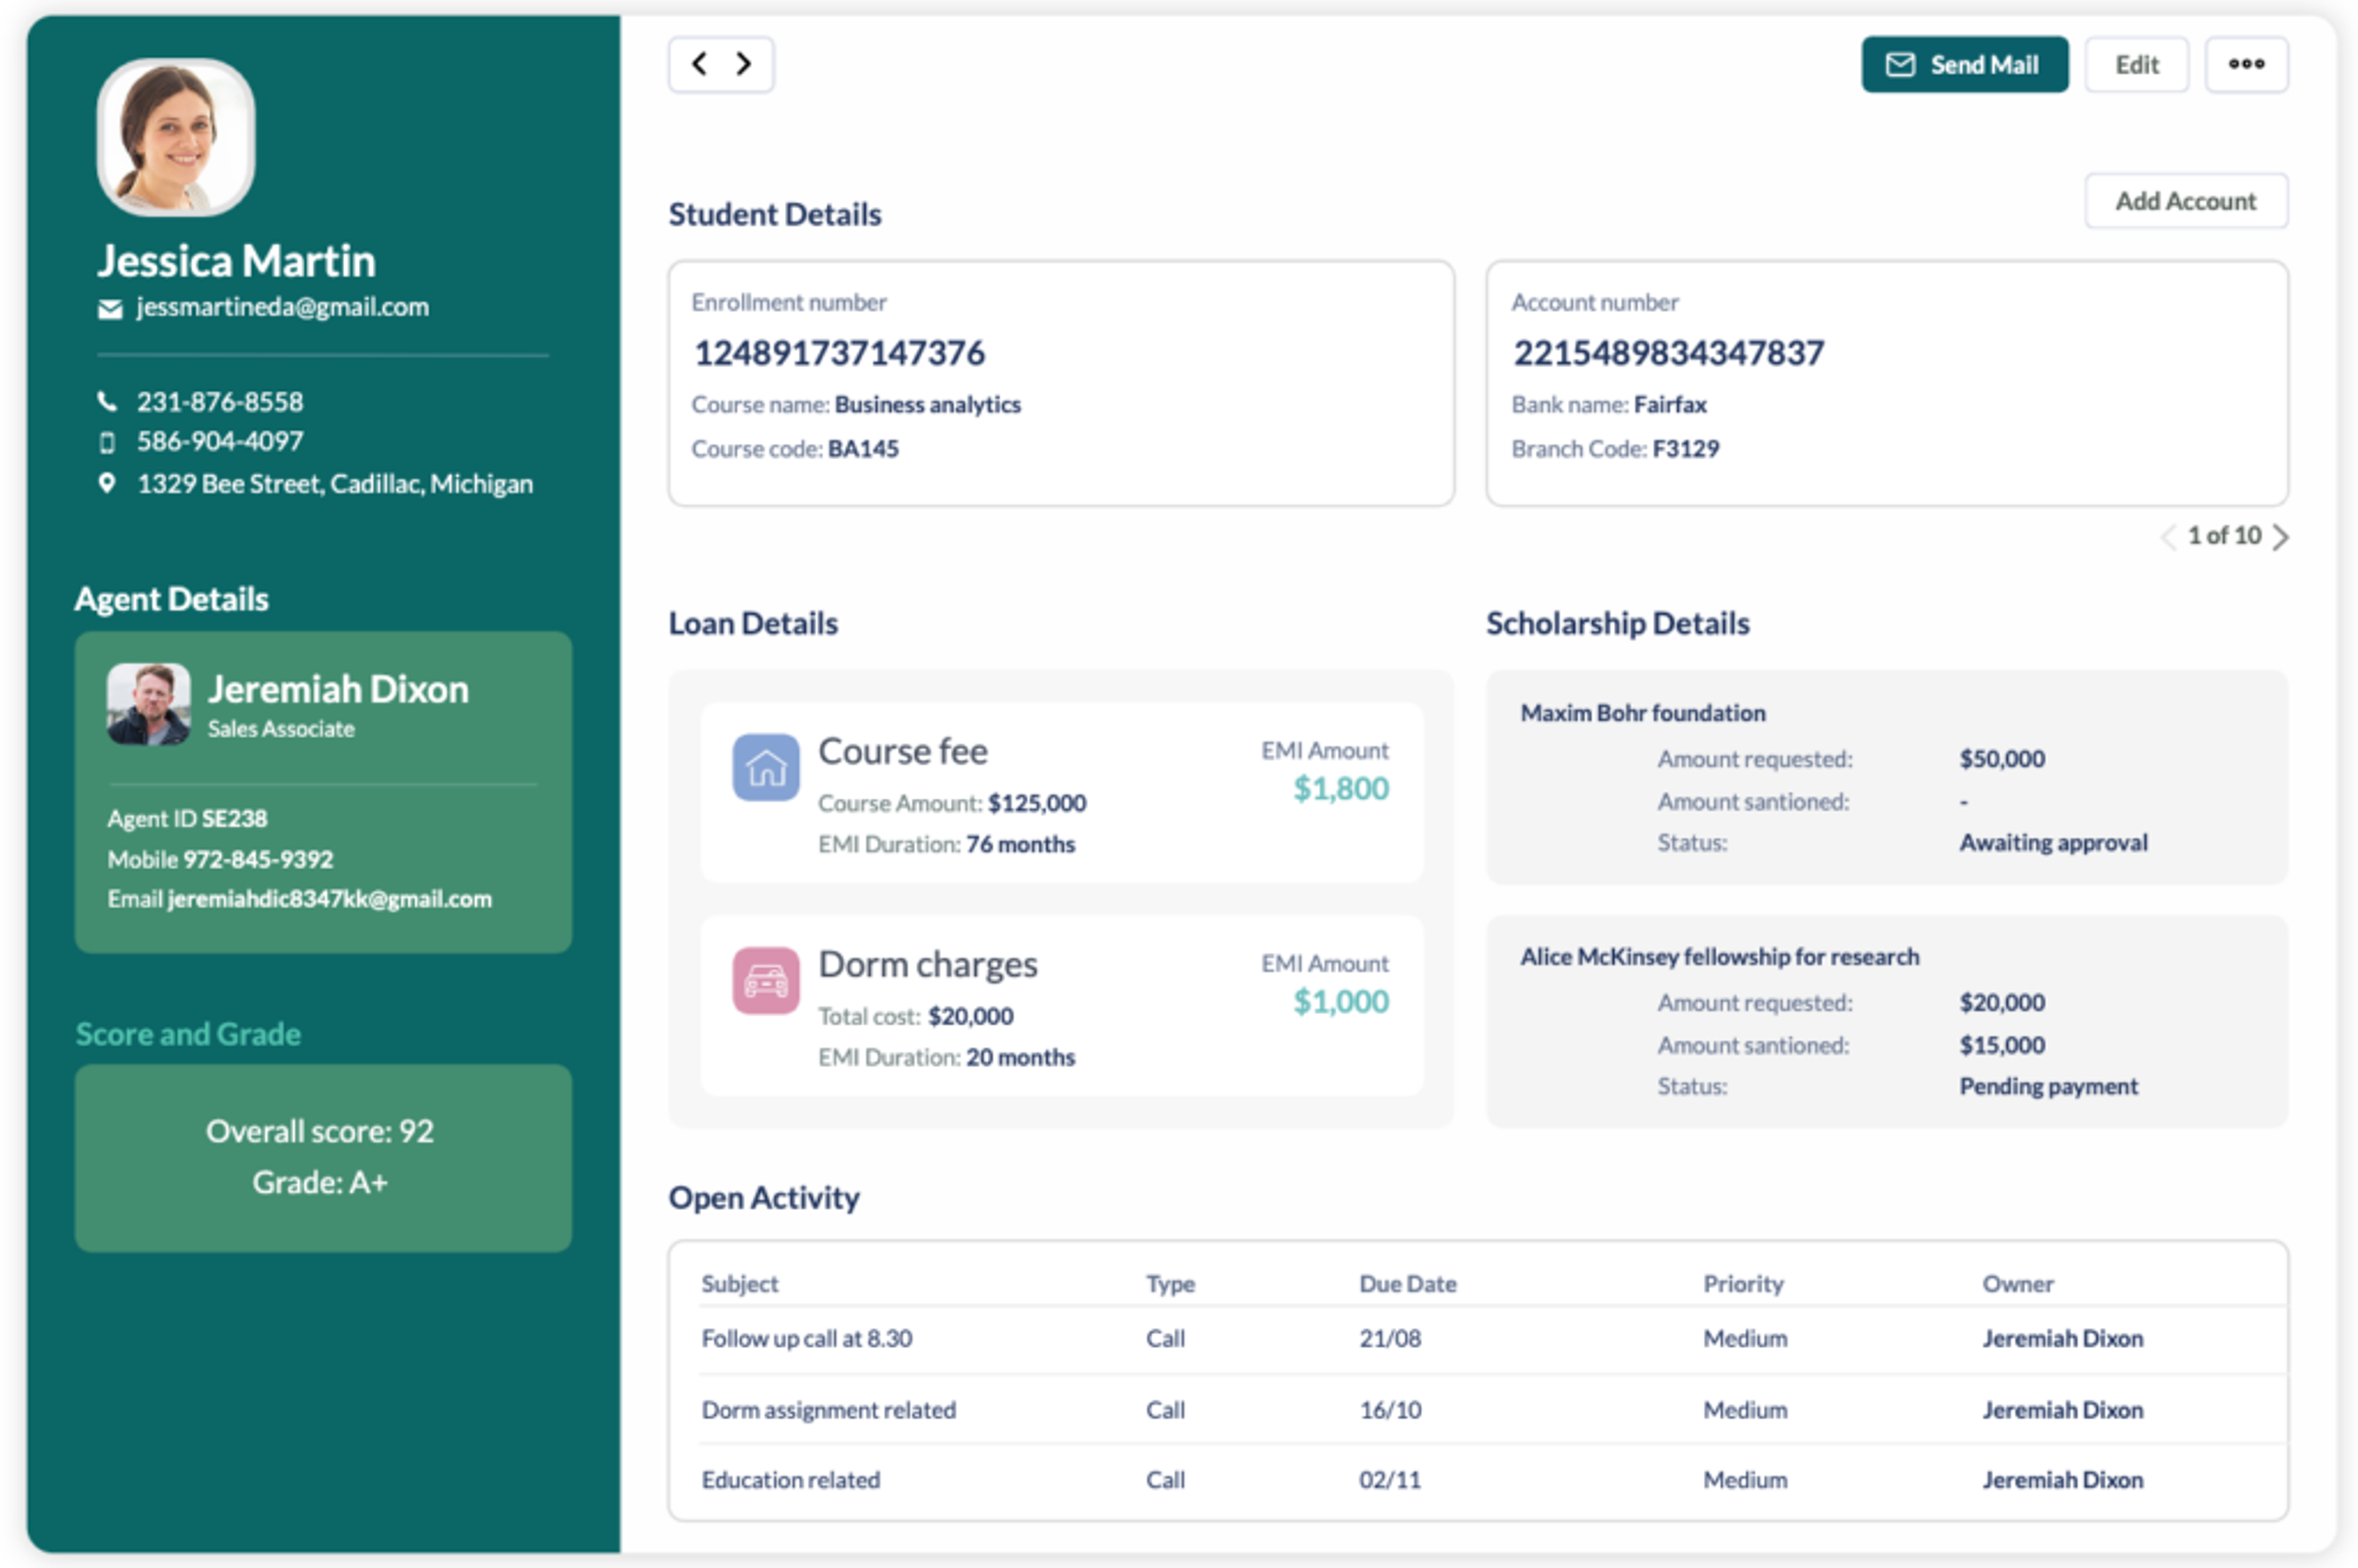Image resolution: width=2358 pixels, height=1568 pixels.
Task: Click the location pin icon by Bee Street address
Action: point(107,484)
